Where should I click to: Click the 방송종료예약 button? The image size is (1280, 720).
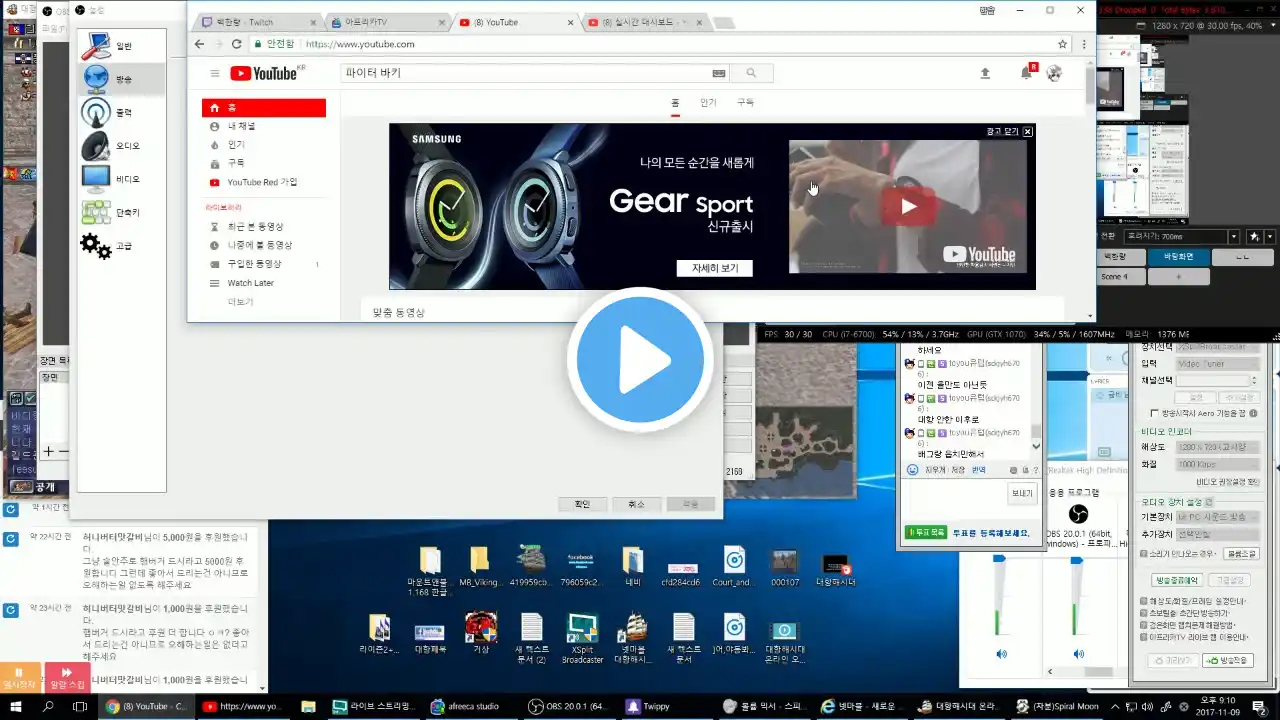click(x=1176, y=580)
